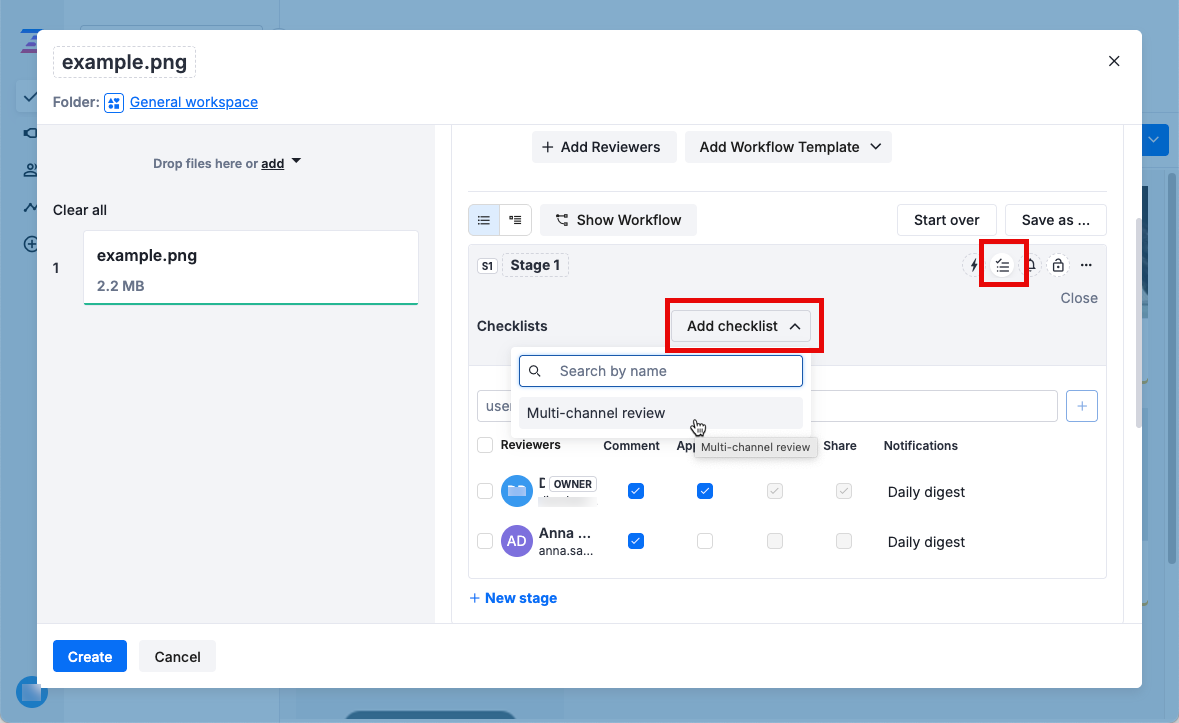The image size is (1179, 723).
Task: Toggle the Stage 1 lock icon
Action: click(x=1058, y=265)
